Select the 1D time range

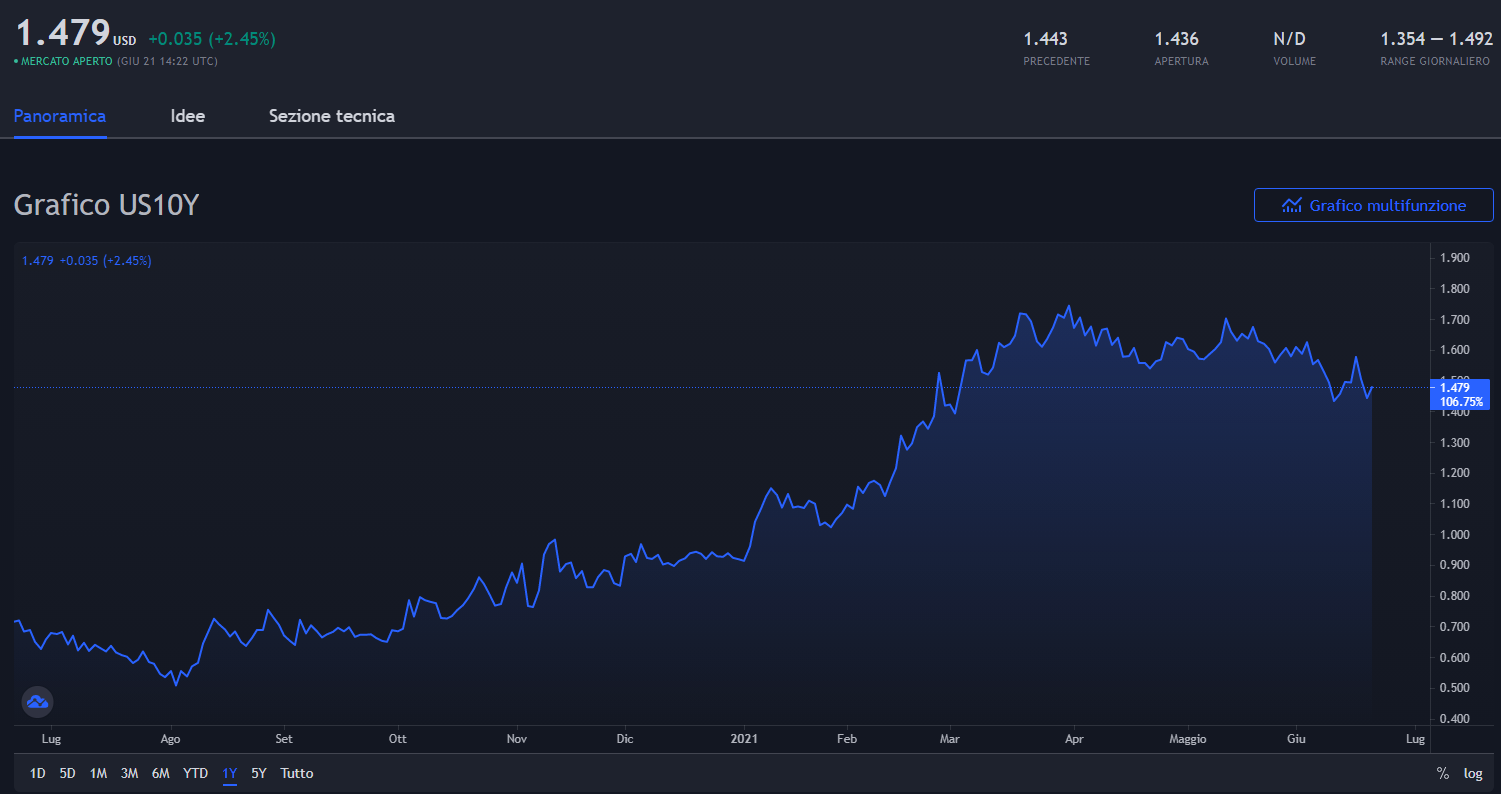[37, 773]
